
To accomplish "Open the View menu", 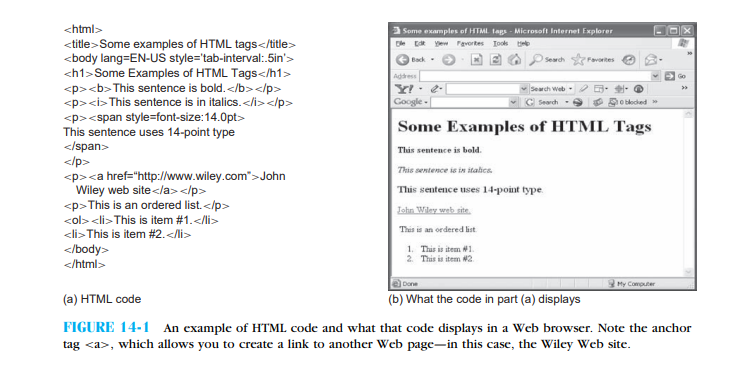I will [x=441, y=43].
